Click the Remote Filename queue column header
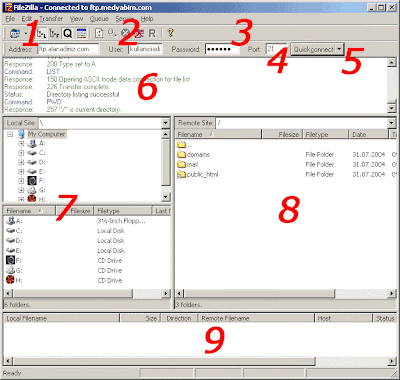Viewport: 400px width, 380px height. coord(256,318)
